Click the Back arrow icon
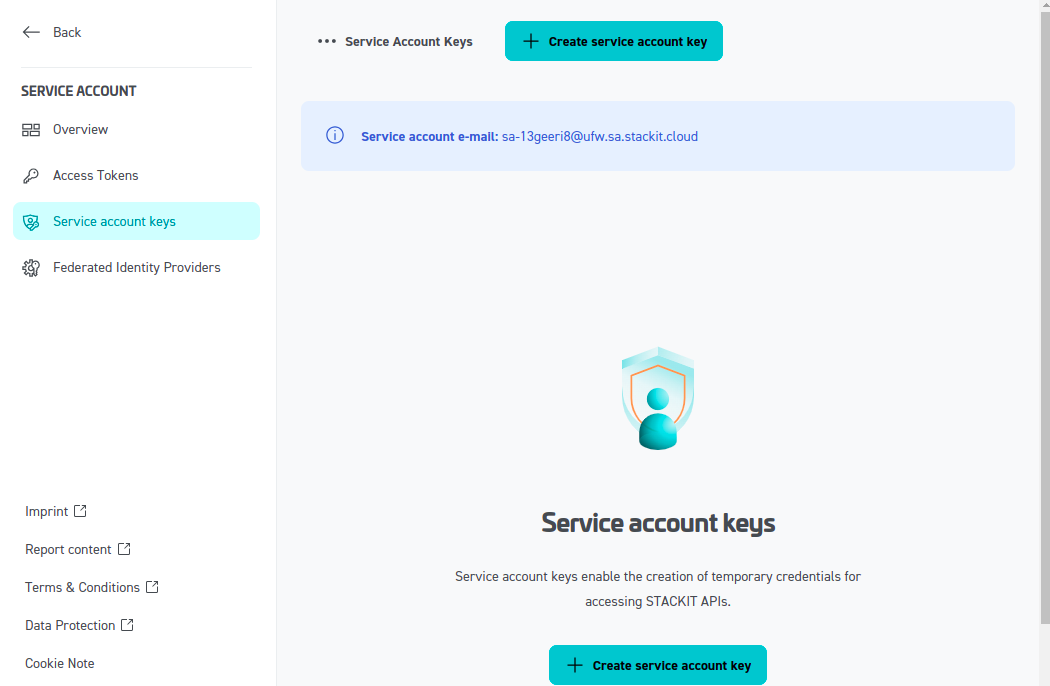The height and width of the screenshot is (686, 1050). click(x=31, y=32)
